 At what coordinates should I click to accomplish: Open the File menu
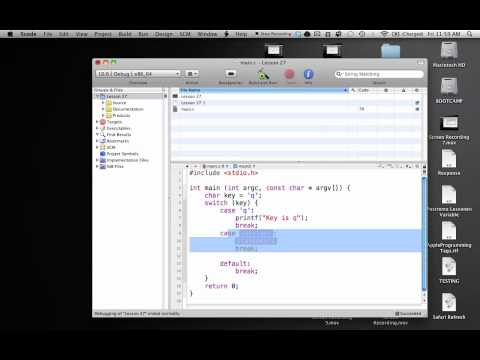coord(48,34)
